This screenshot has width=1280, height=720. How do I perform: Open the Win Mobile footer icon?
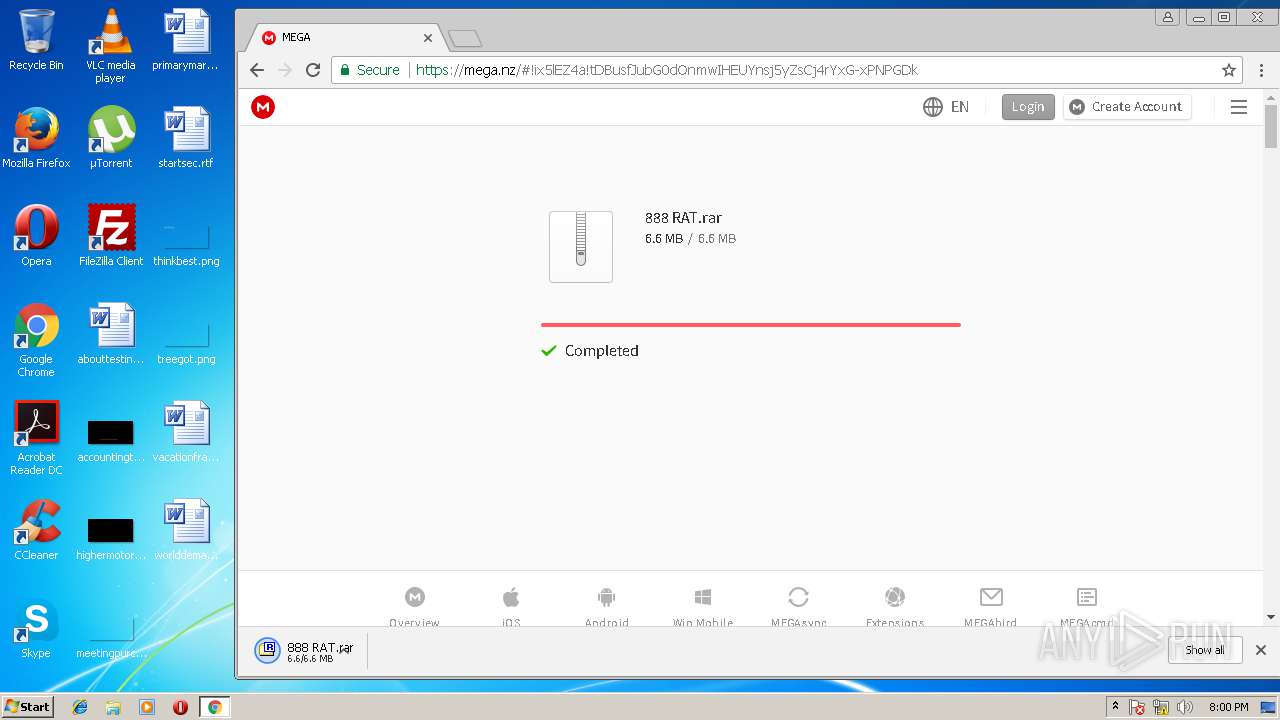[703, 597]
